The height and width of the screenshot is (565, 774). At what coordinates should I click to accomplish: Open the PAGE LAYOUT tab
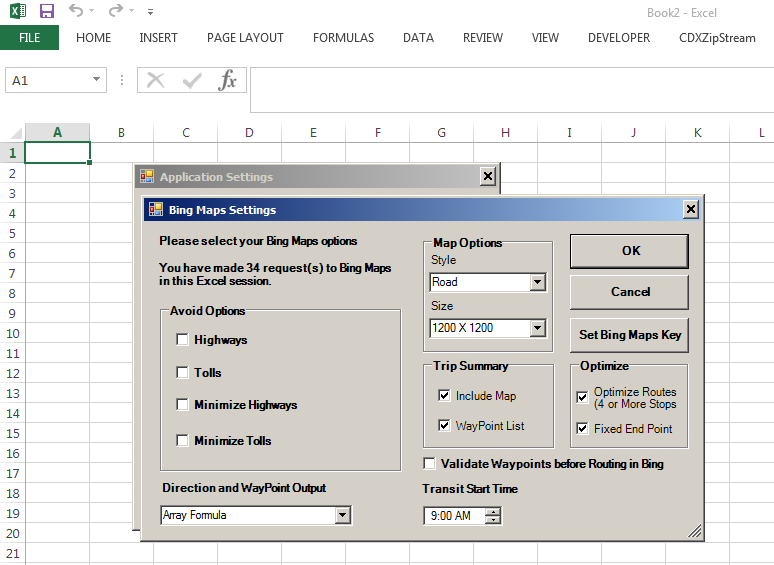click(245, 38)
